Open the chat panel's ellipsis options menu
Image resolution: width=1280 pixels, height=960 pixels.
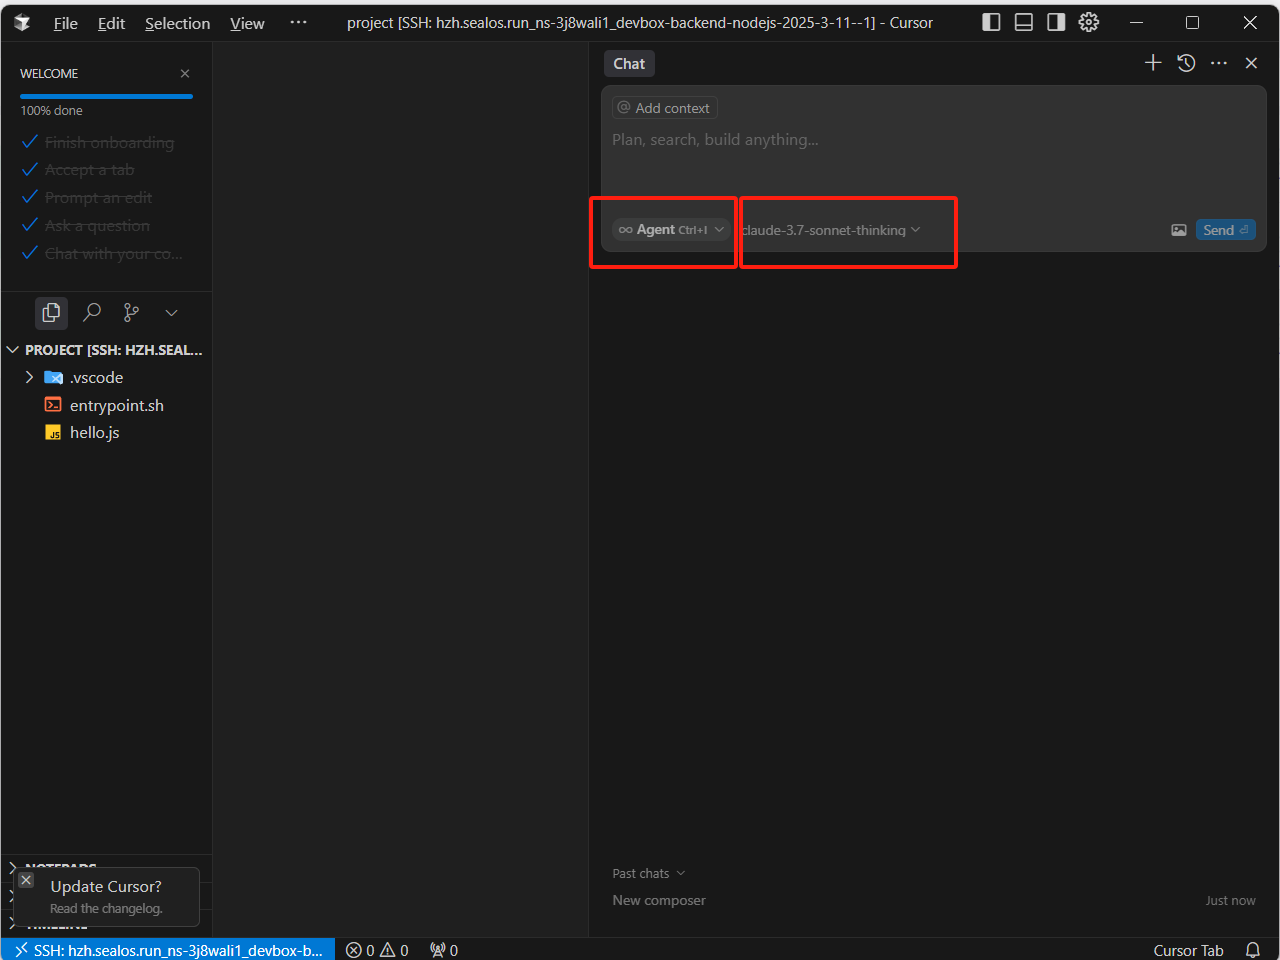(1219, 62)
